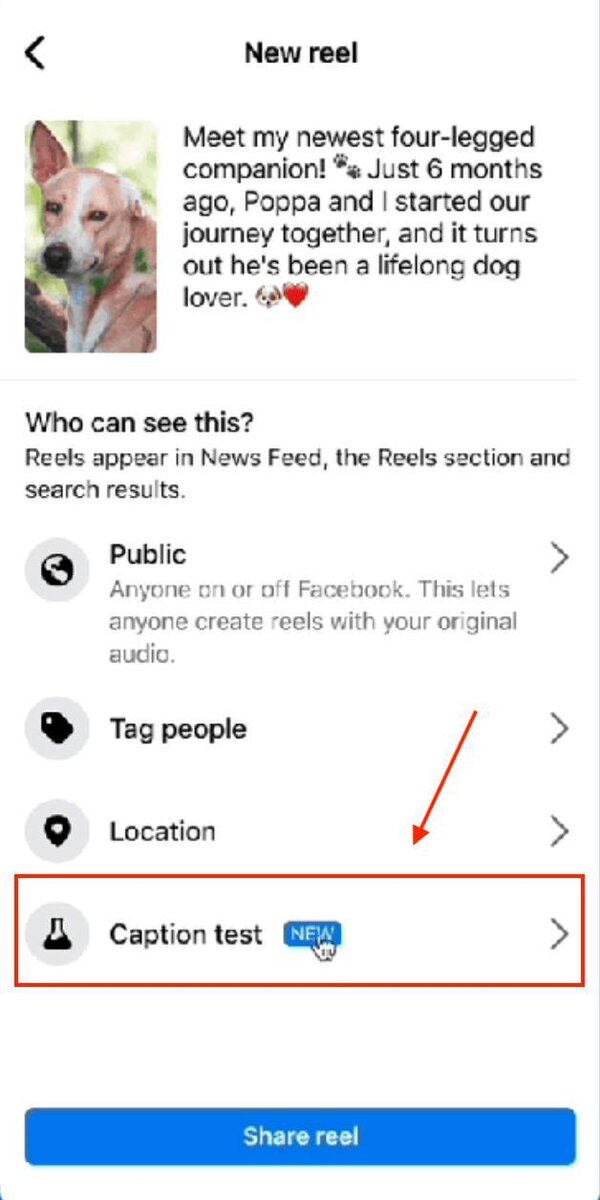Open Location via its right chevron
600x1200 pixels.
tap(560, 832)
